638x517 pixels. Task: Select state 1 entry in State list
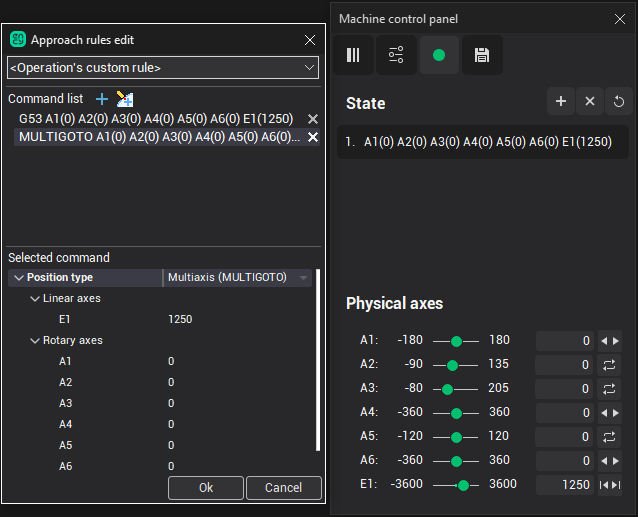(x=482, y=142)
